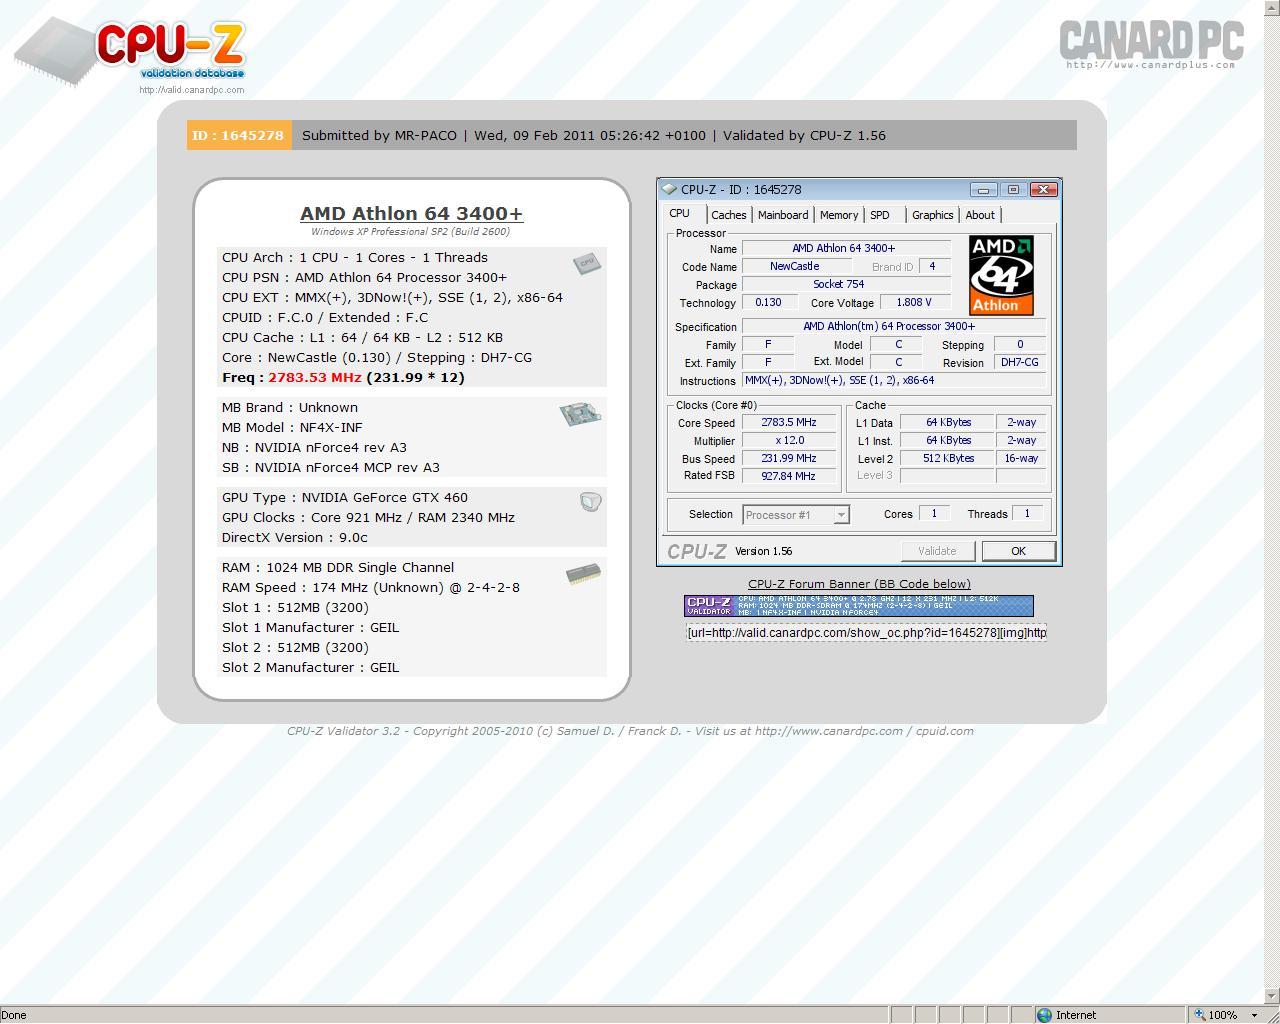Click the AMD Athlon 64 3400+ heading link
Viewport: 1280px width, 1024px height.
411,213
